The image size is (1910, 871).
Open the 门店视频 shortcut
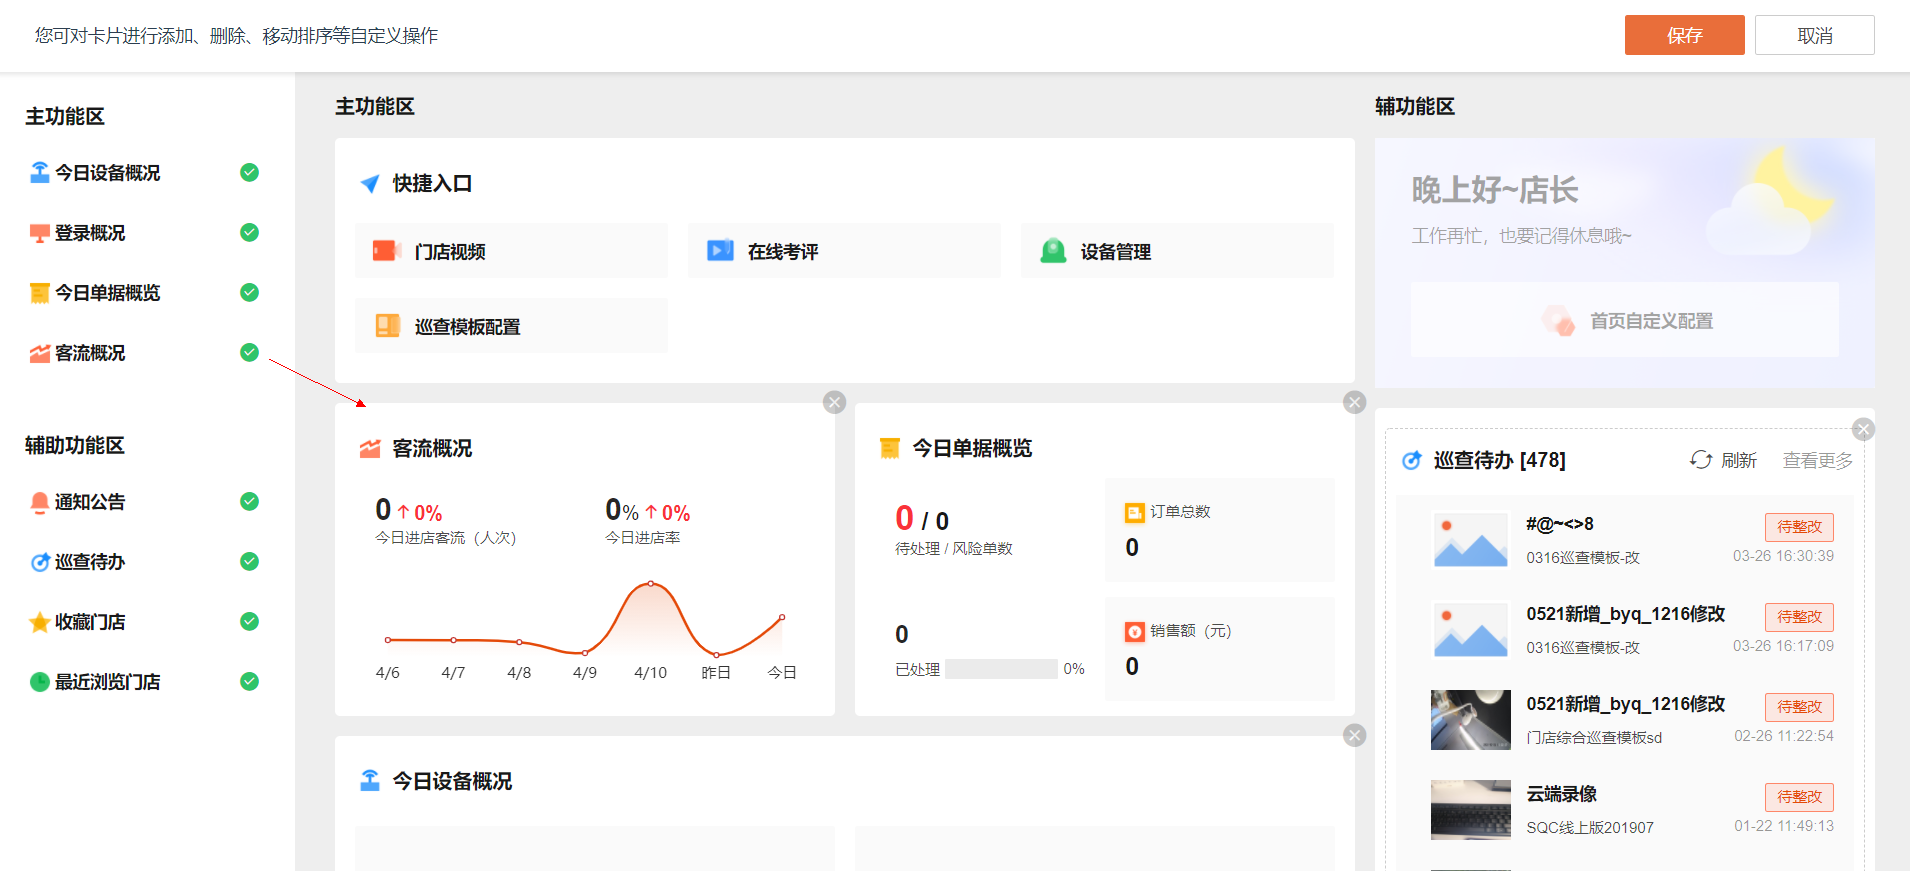click(x=511, y=251)
